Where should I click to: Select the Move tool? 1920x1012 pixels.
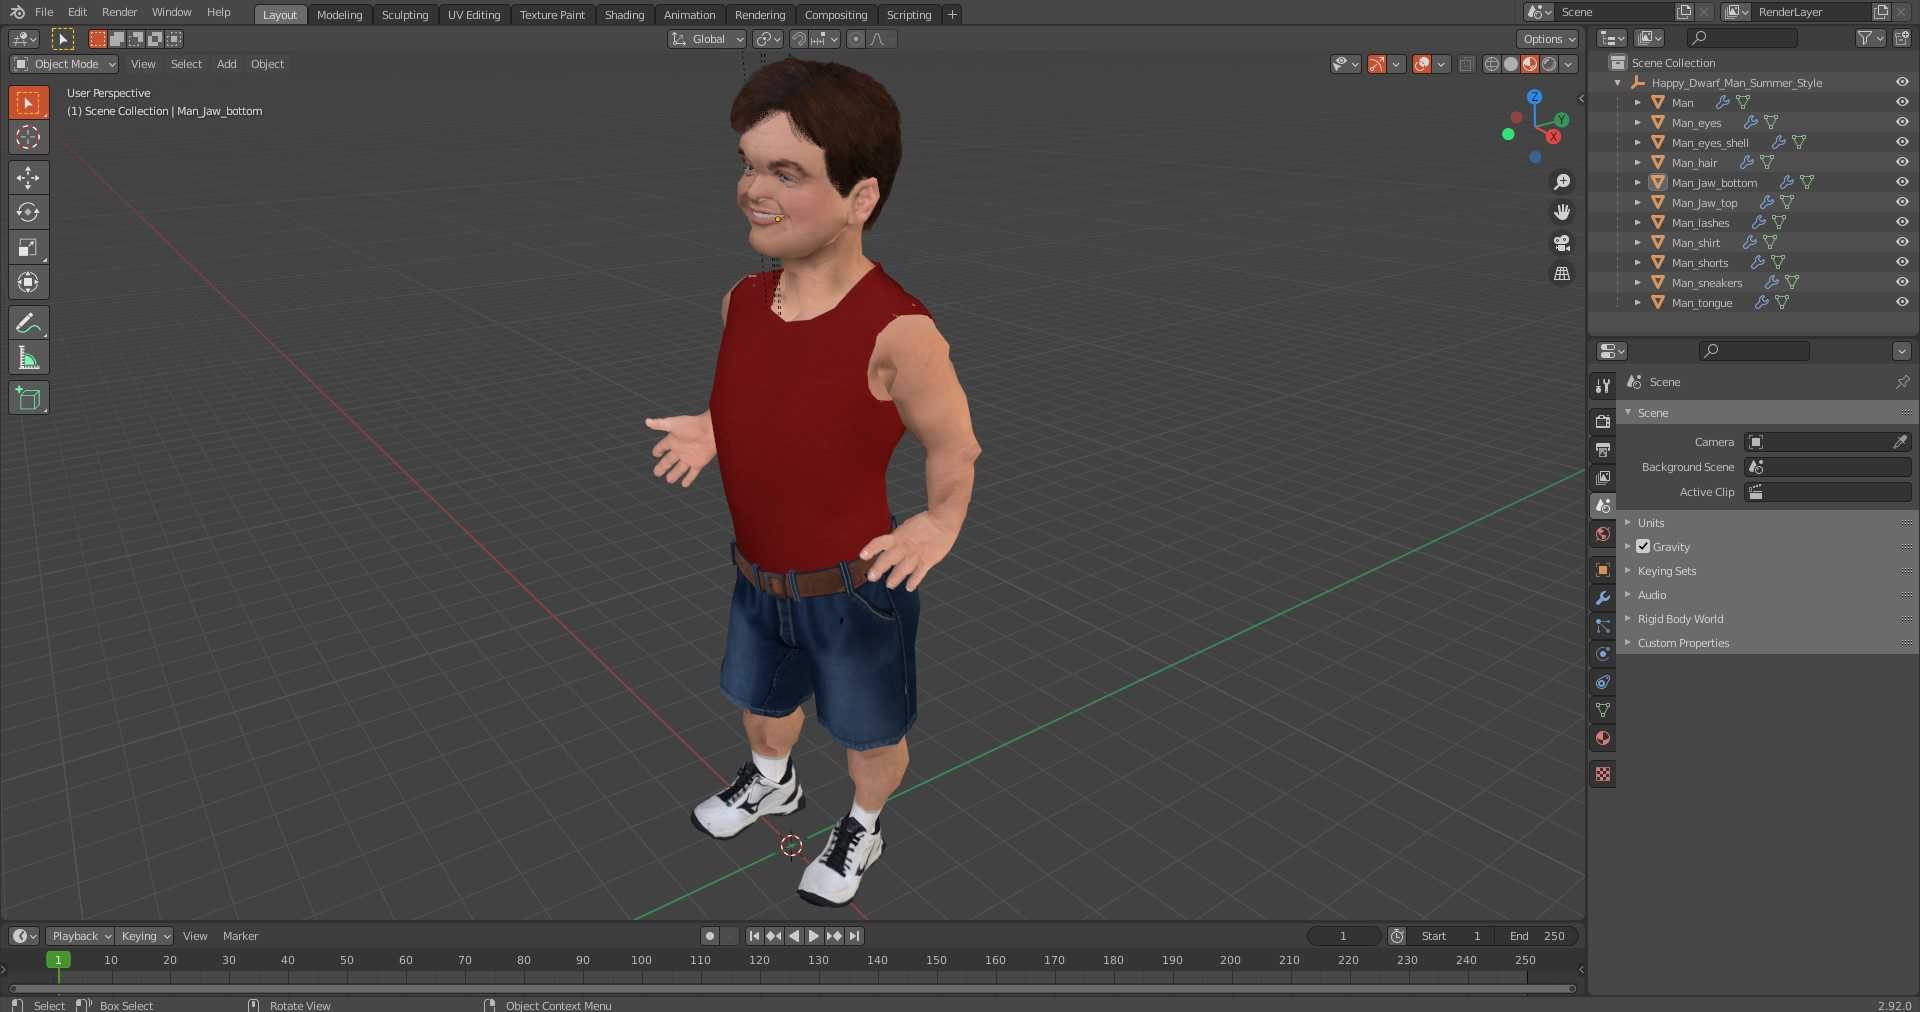tap(28, 178)
